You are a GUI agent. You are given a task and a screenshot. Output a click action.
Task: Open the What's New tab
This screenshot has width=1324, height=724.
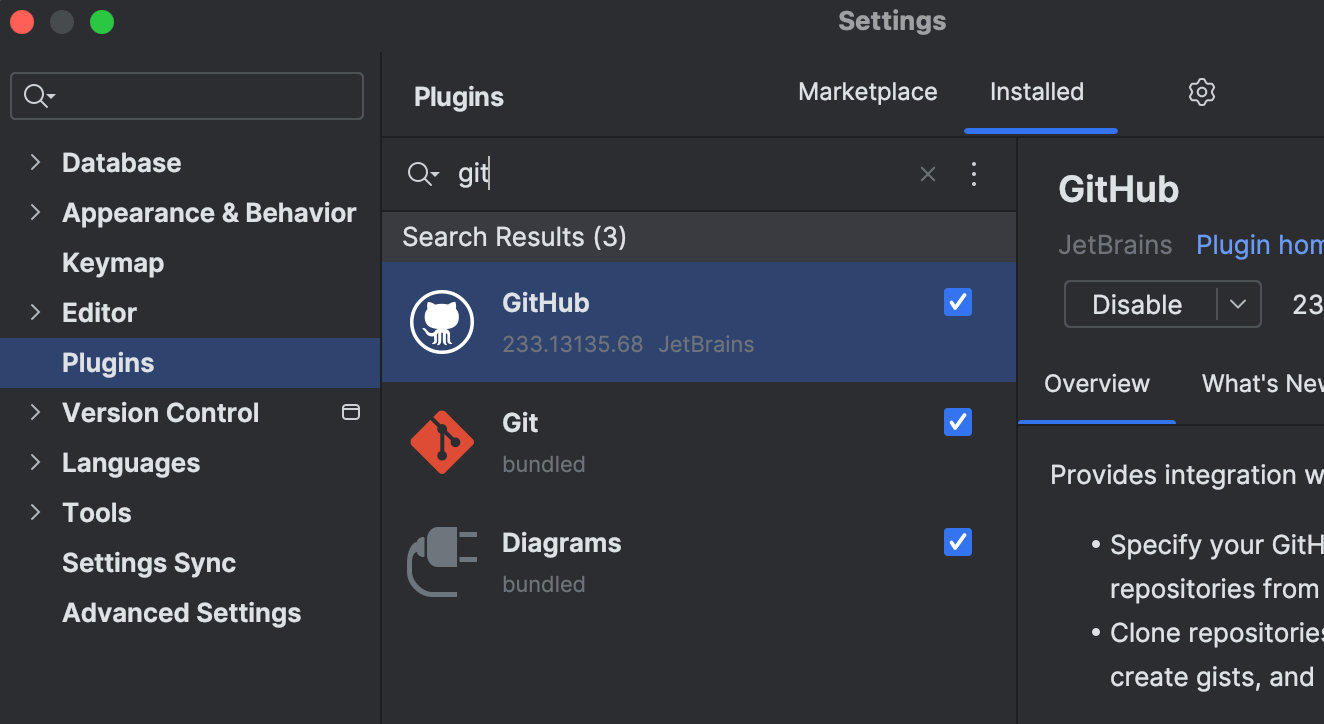pos(1262,384)
